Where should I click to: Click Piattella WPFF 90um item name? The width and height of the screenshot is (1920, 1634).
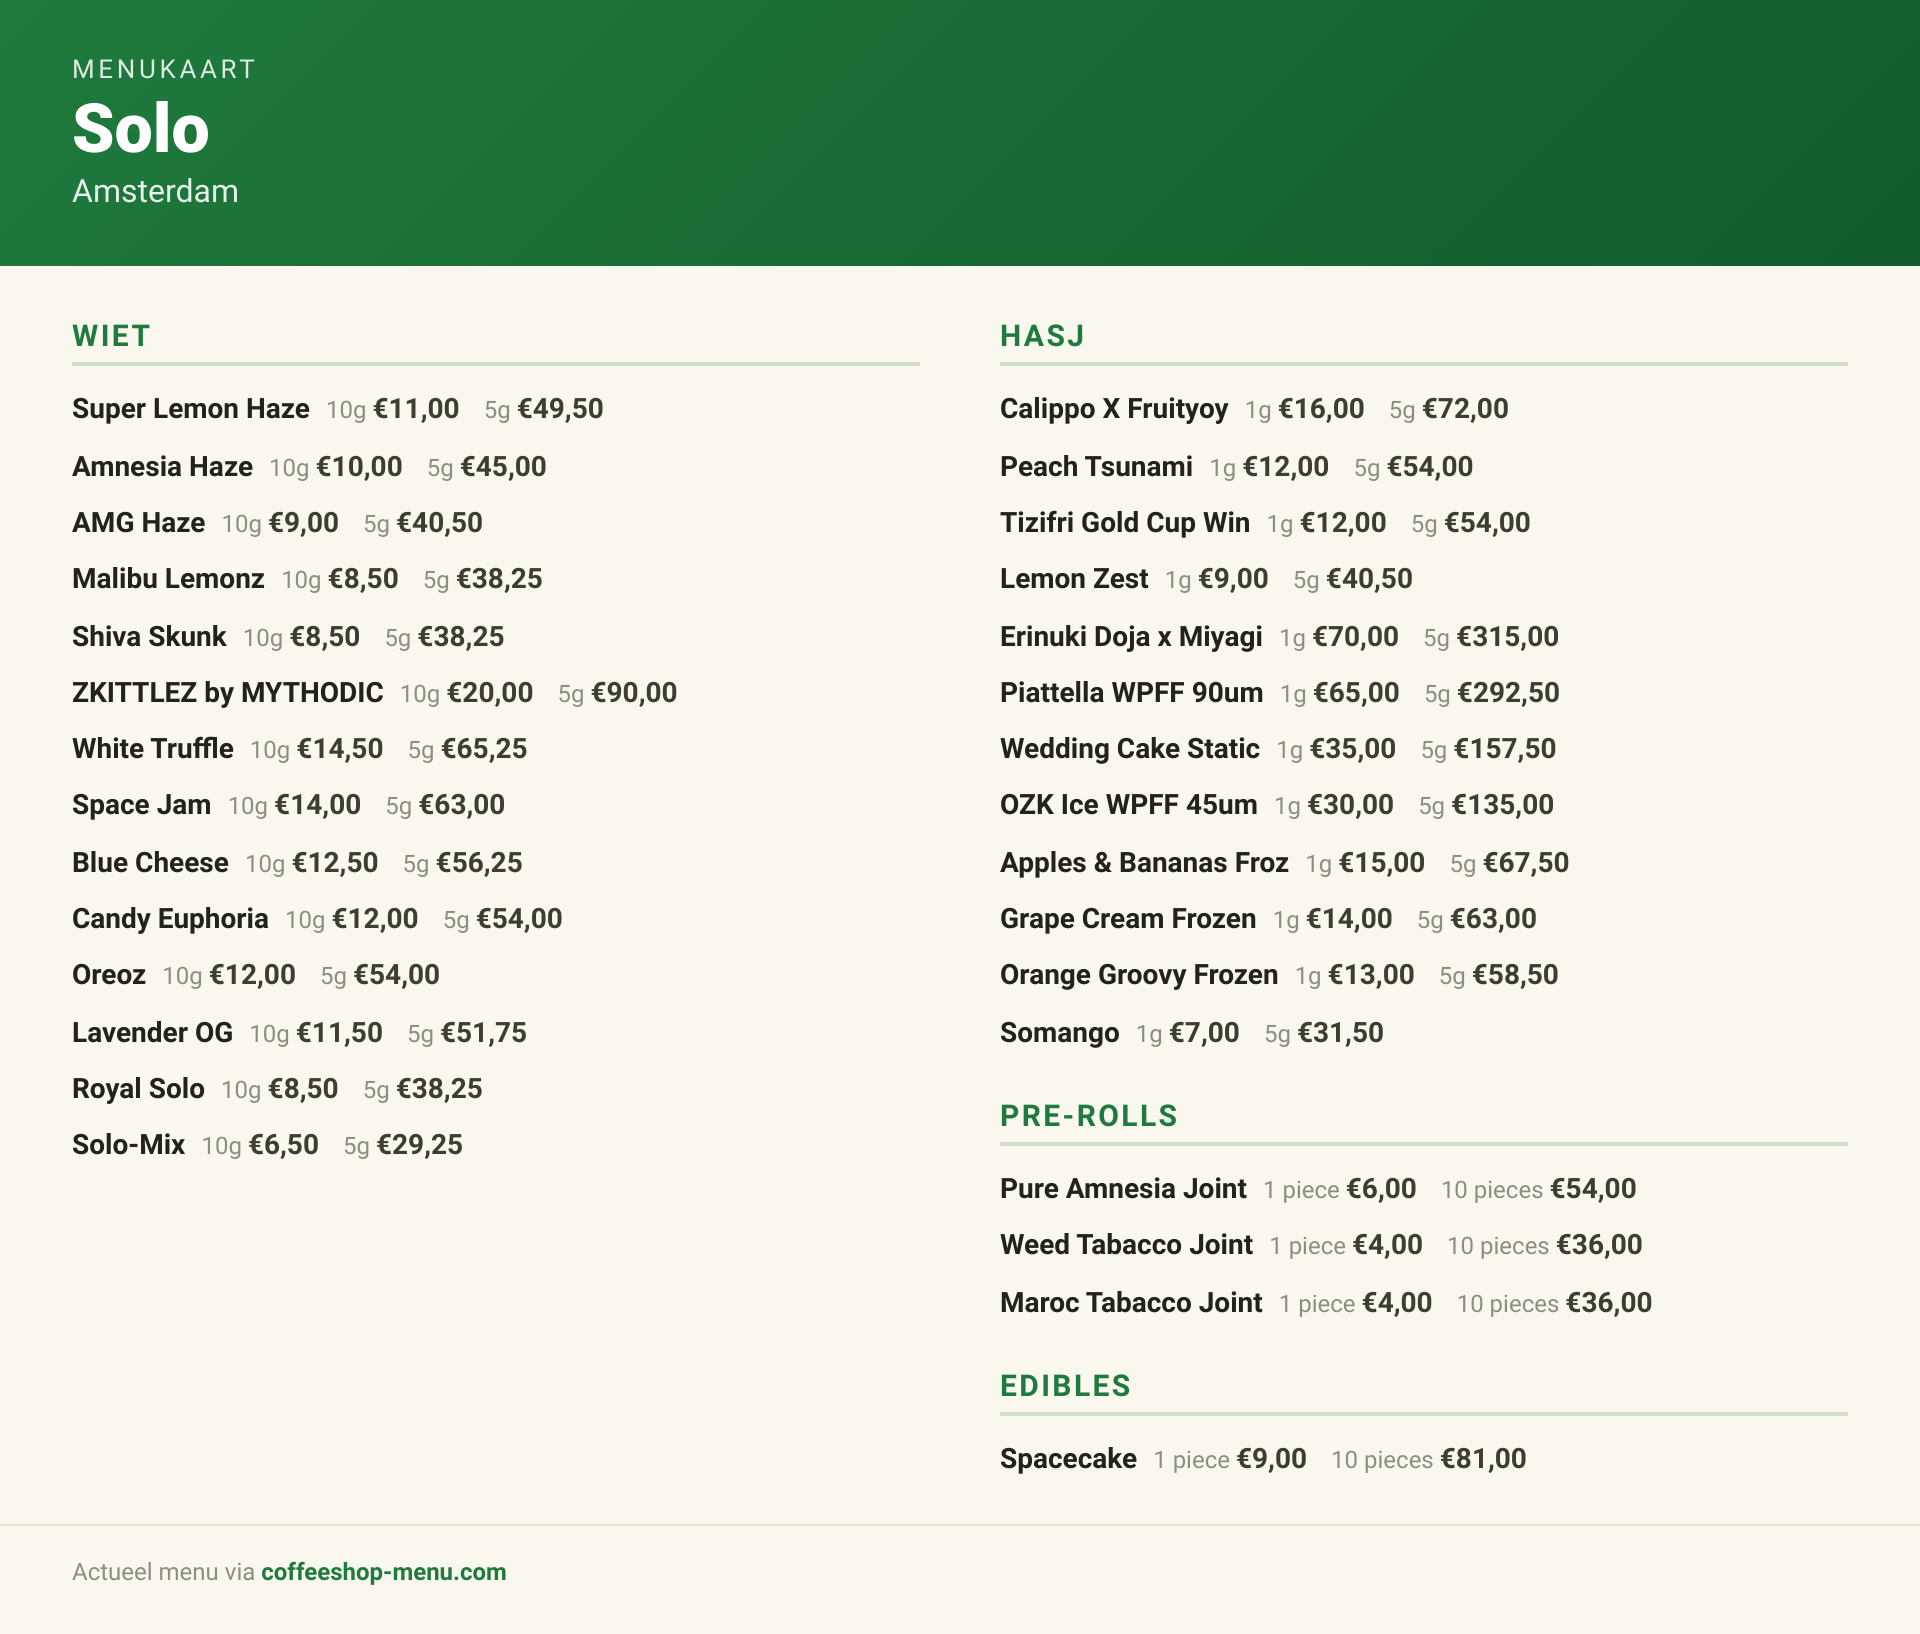(x=1131, y=693)
